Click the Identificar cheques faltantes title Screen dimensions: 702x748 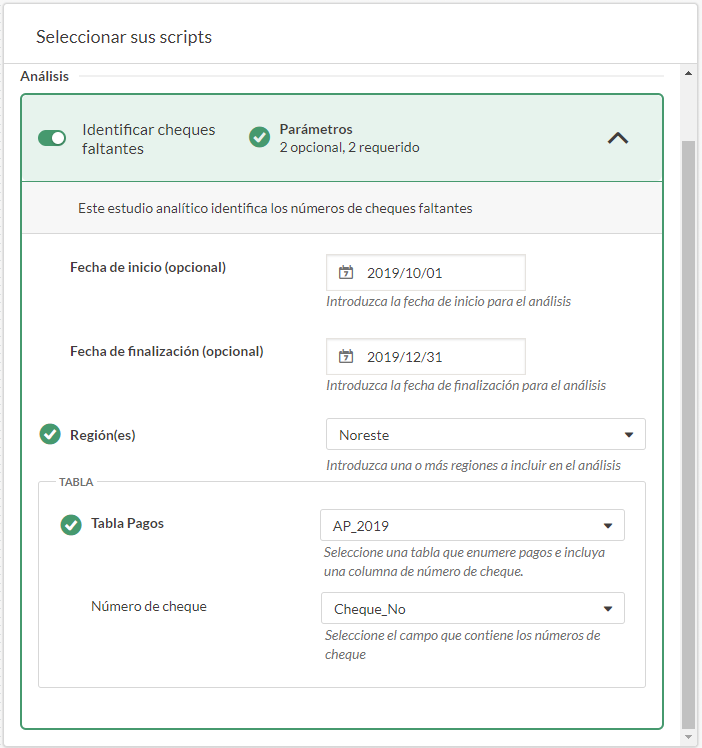148,139
